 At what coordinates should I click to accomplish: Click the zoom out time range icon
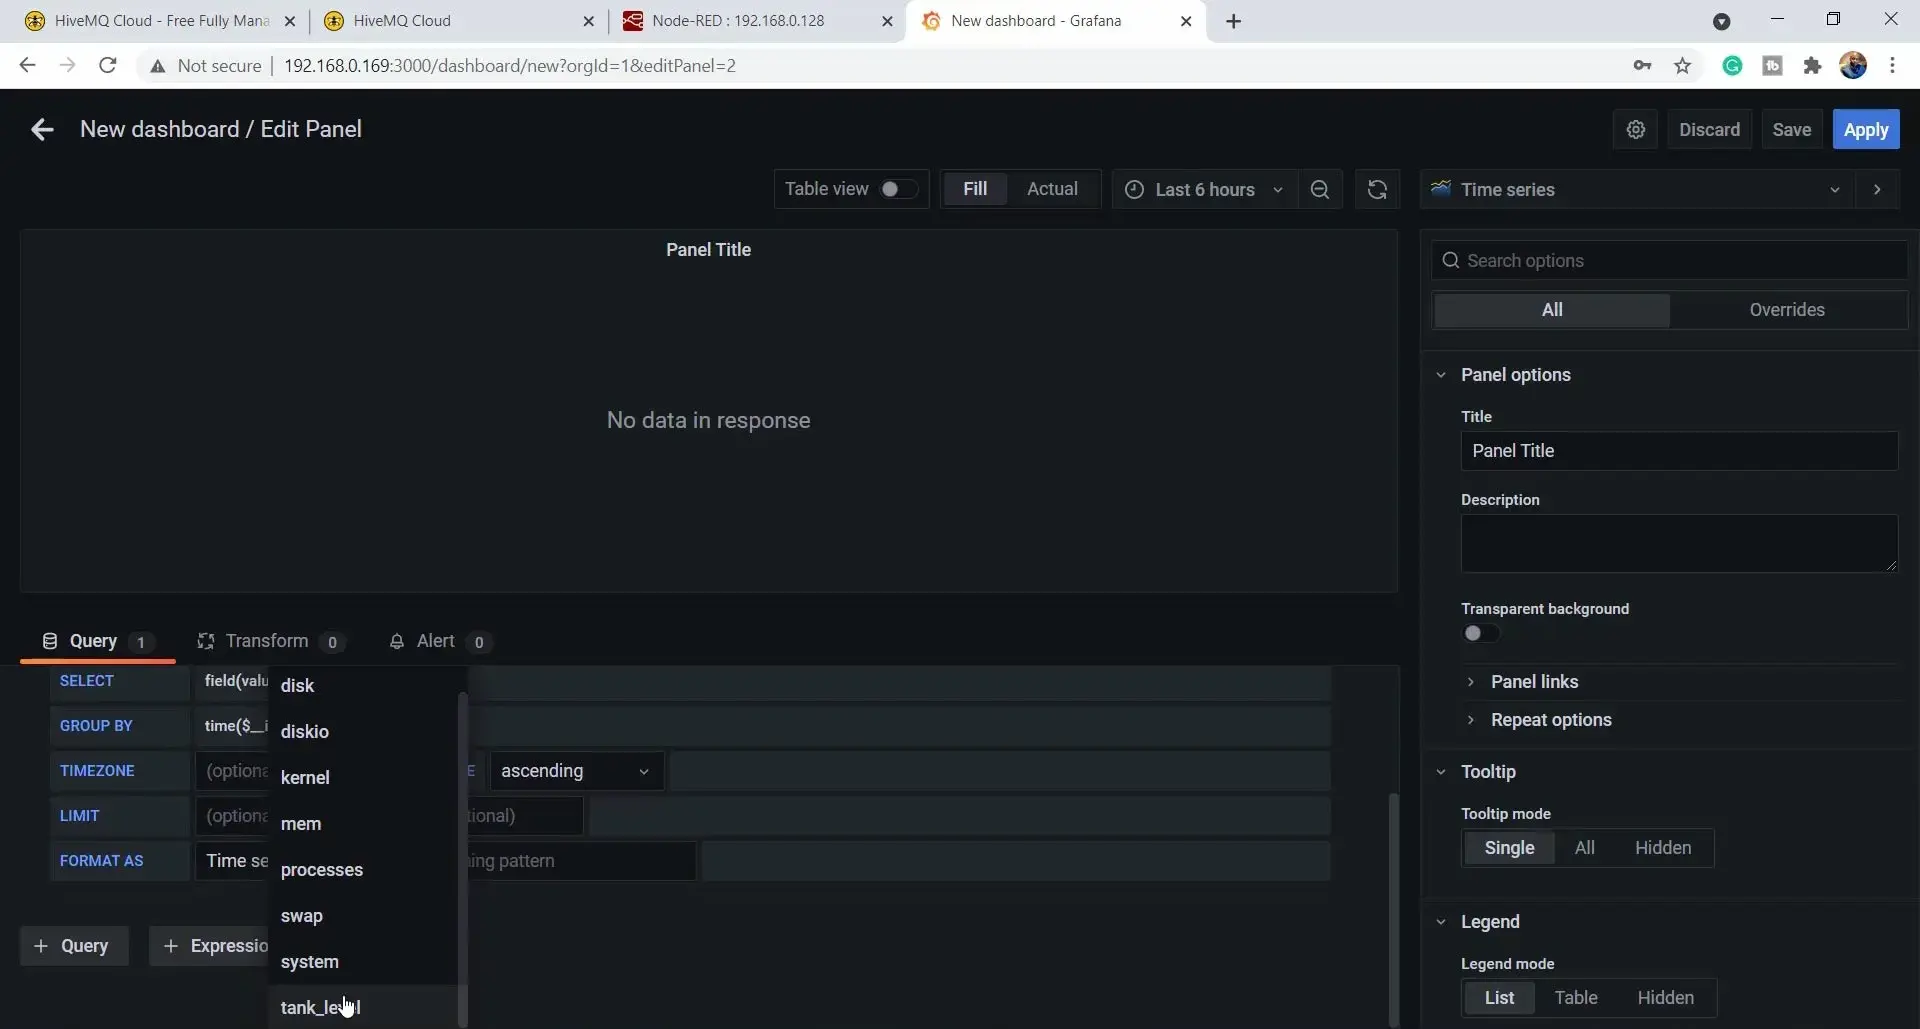(1320, 190)
